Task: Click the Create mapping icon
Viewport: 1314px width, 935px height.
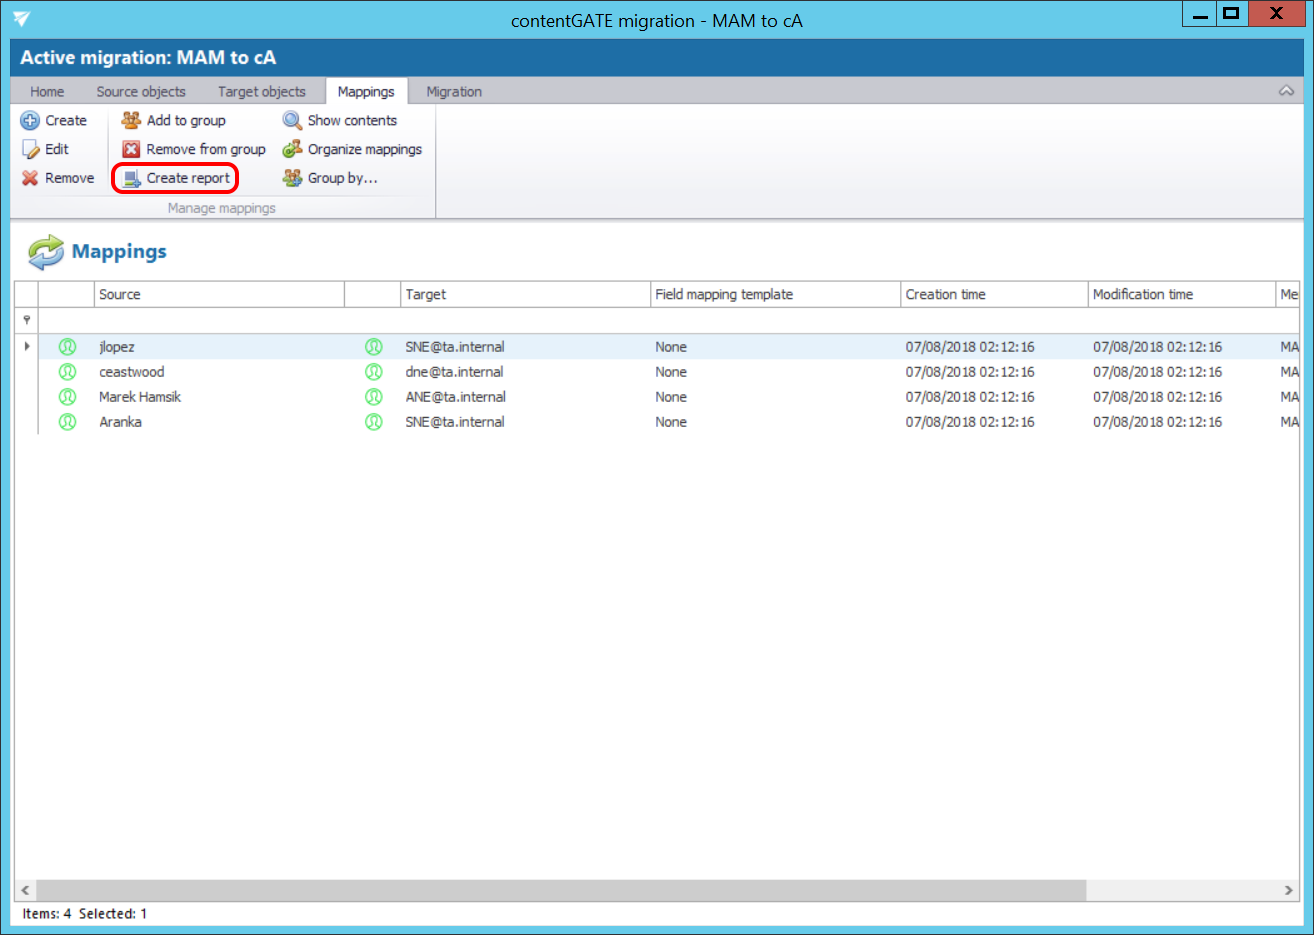Action: (30, 121)
